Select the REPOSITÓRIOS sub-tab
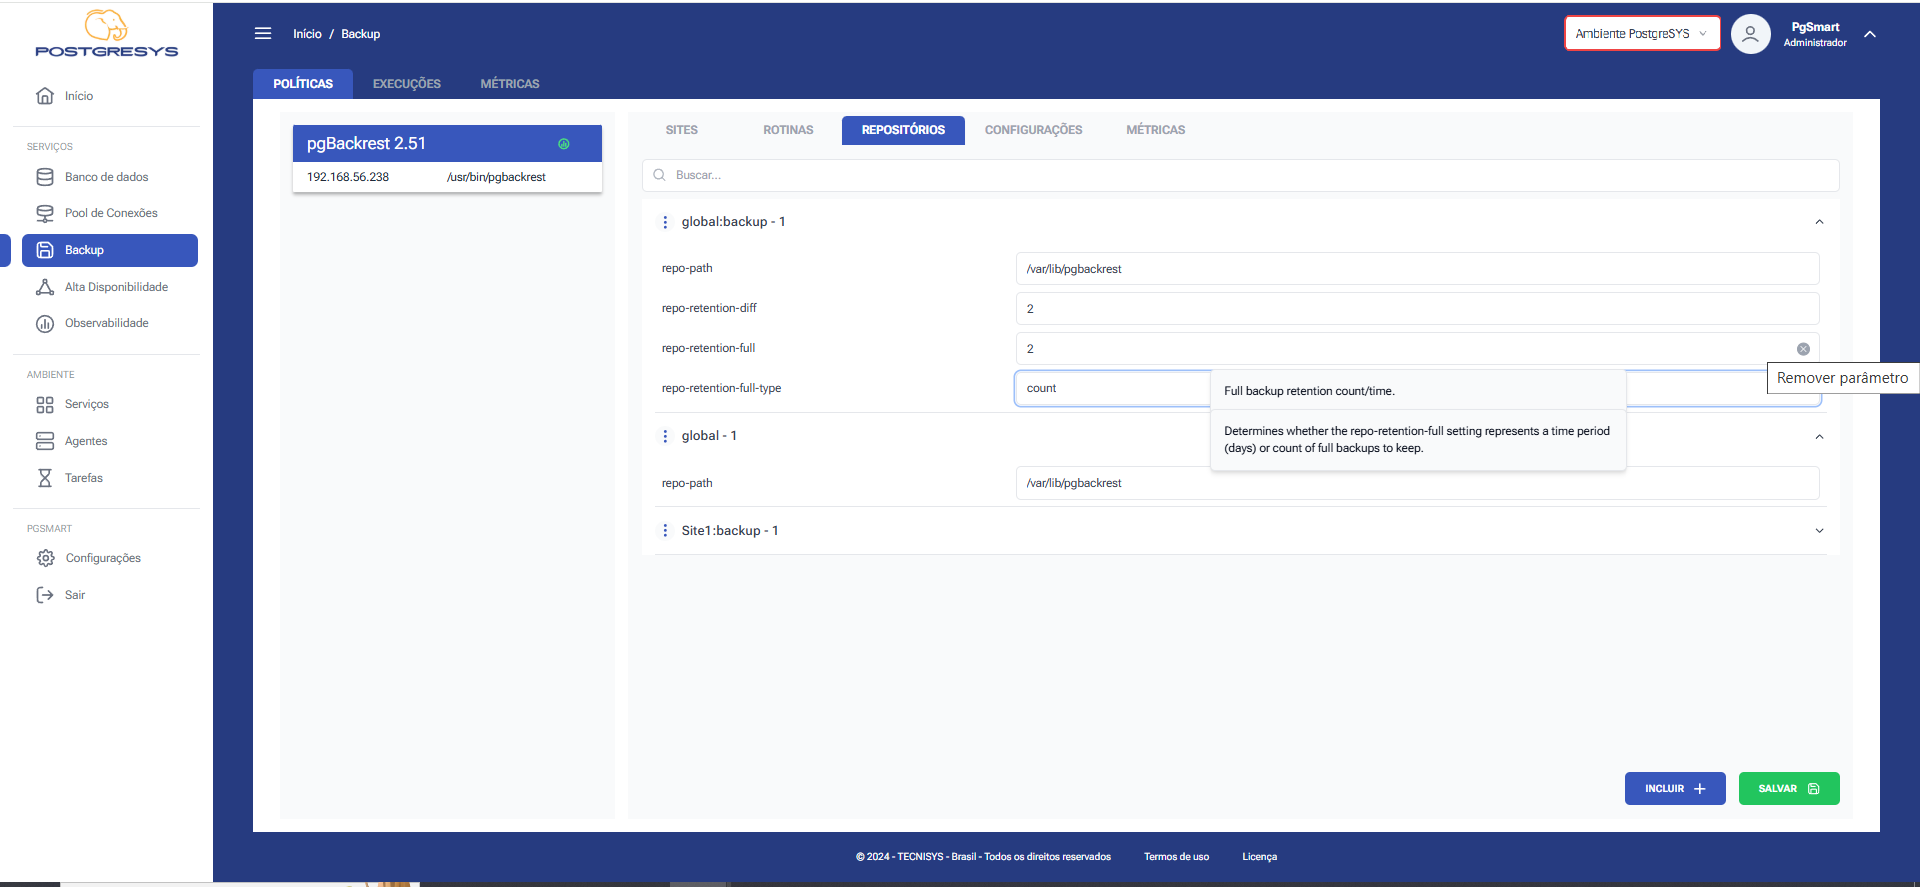 click(x=903, y=130)
